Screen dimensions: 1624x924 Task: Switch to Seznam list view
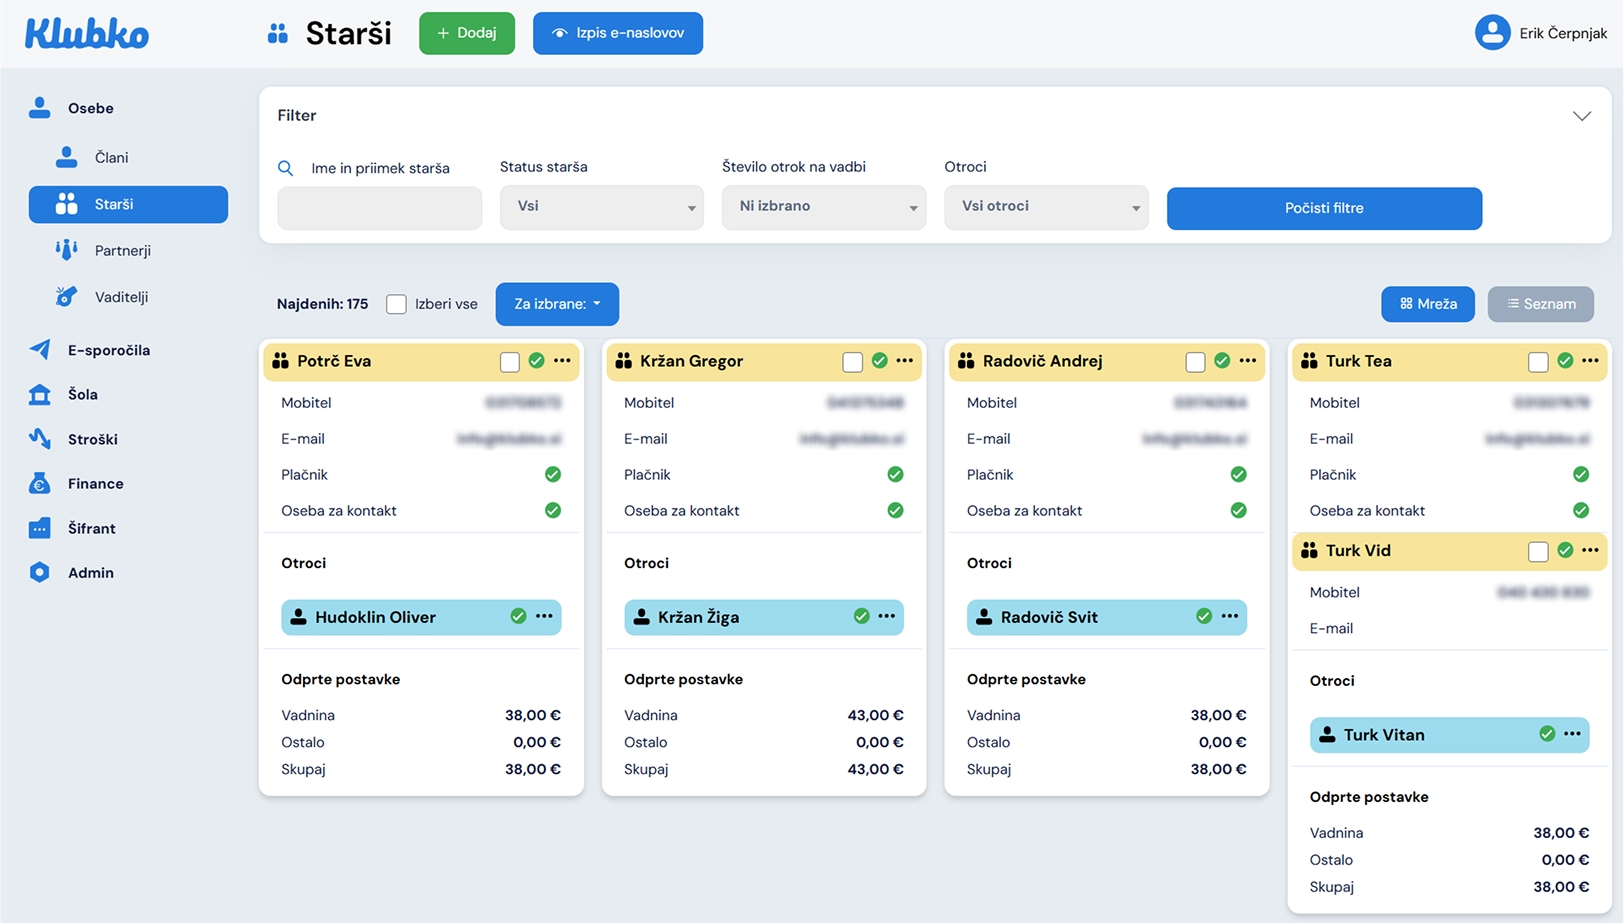(1540, 304)
